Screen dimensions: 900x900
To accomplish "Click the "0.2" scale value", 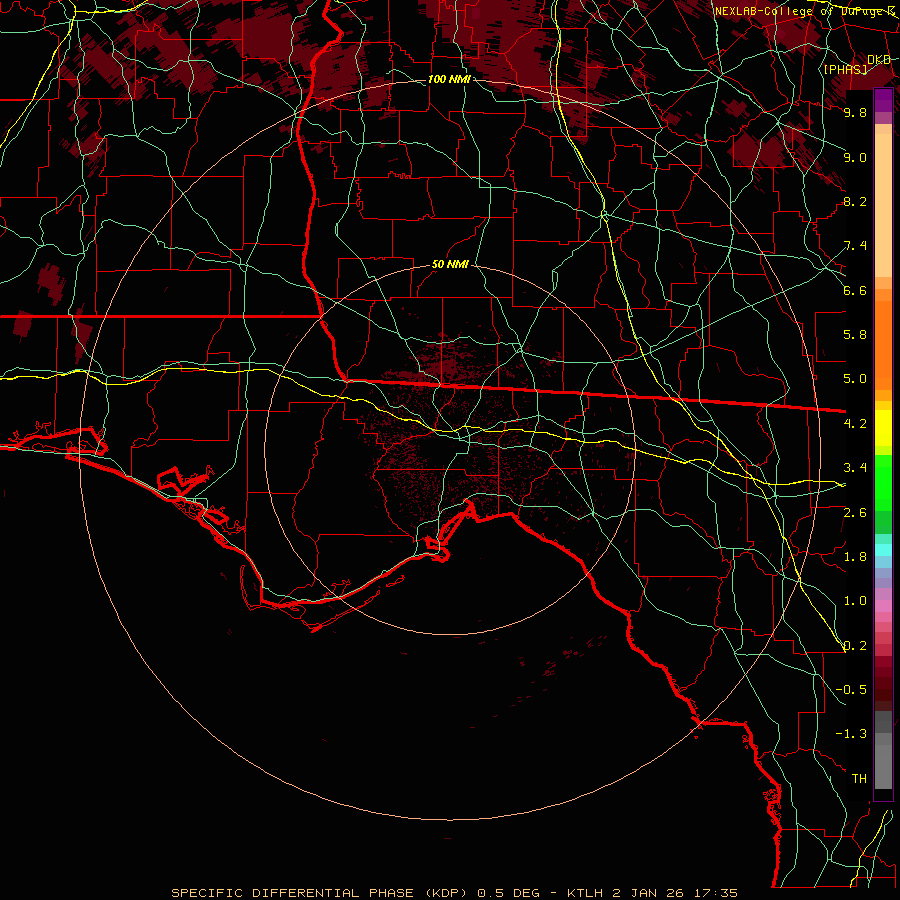I will [855, 646].
